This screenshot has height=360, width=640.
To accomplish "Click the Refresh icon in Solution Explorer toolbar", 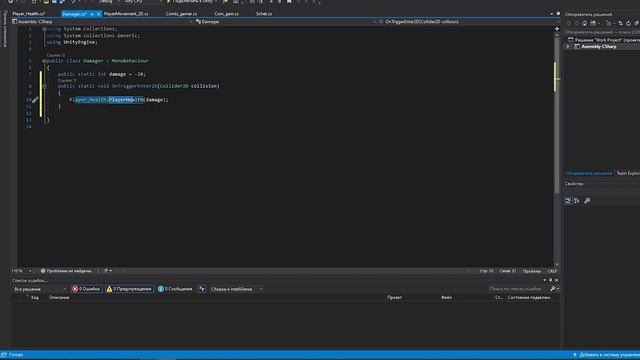I will click(628, 23).
